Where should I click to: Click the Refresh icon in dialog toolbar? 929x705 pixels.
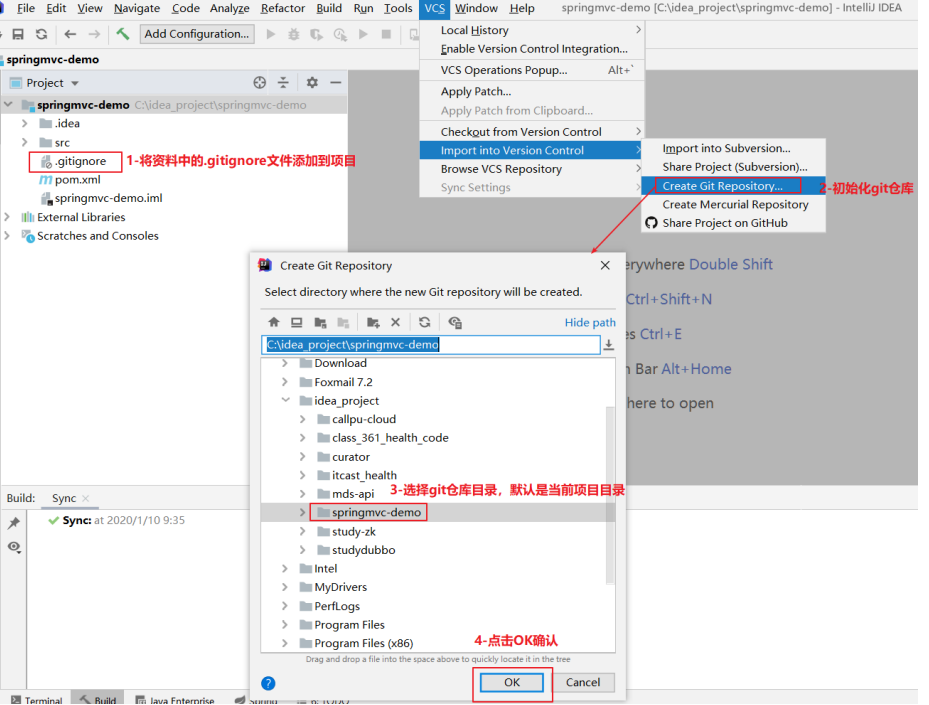425,322
